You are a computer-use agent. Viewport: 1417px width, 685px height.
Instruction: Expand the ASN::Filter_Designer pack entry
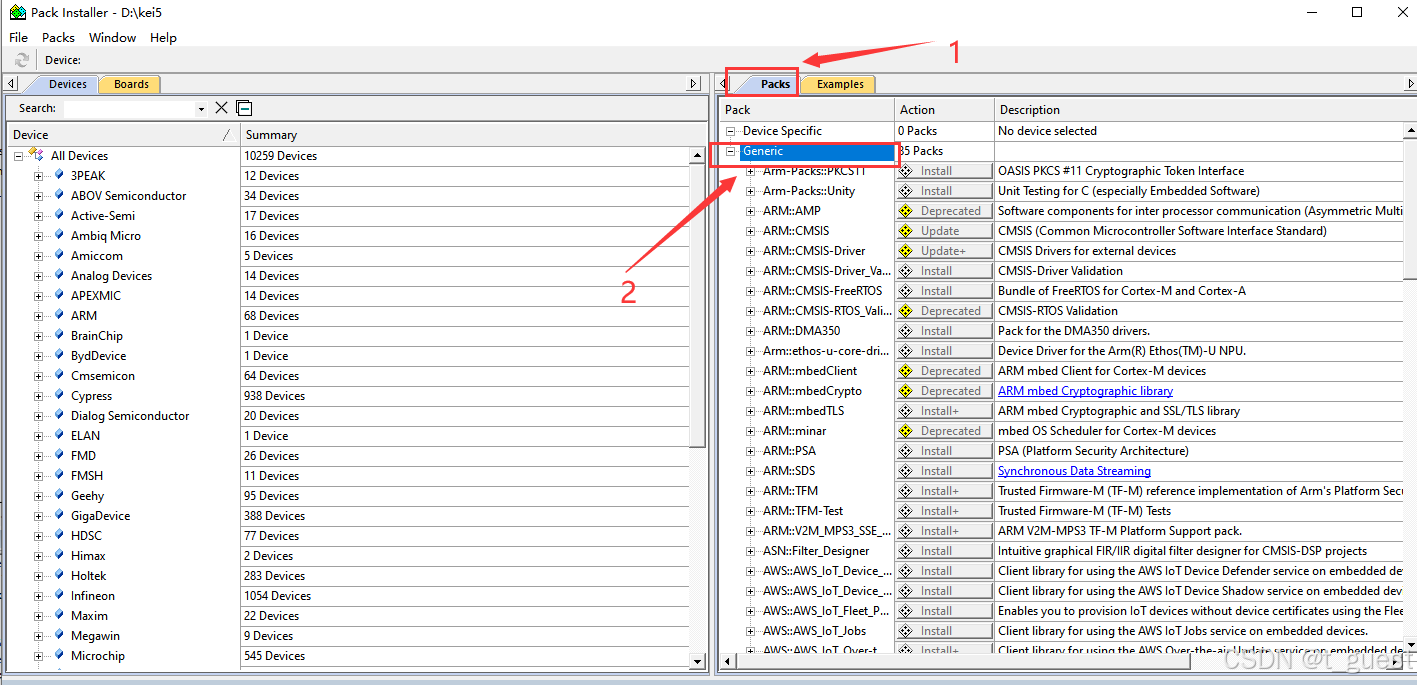point(750,551)
